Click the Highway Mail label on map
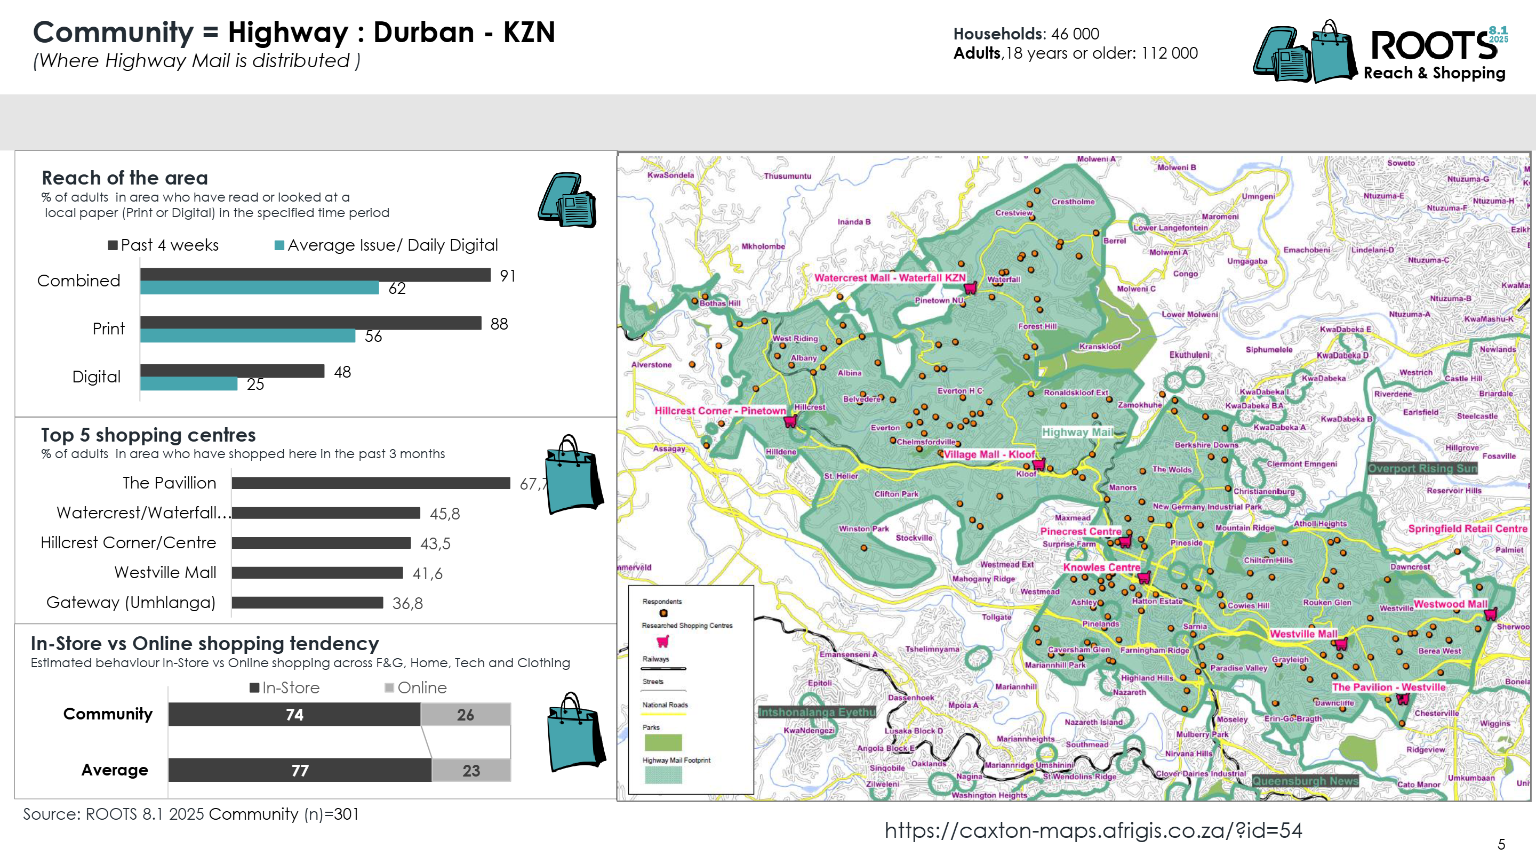 [x=1076, y=432]
